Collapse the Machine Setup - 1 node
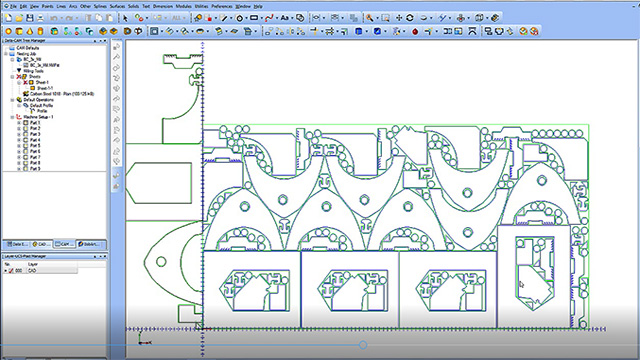The width and height of the screenshot is (640, 360). (x=12, y=117)
